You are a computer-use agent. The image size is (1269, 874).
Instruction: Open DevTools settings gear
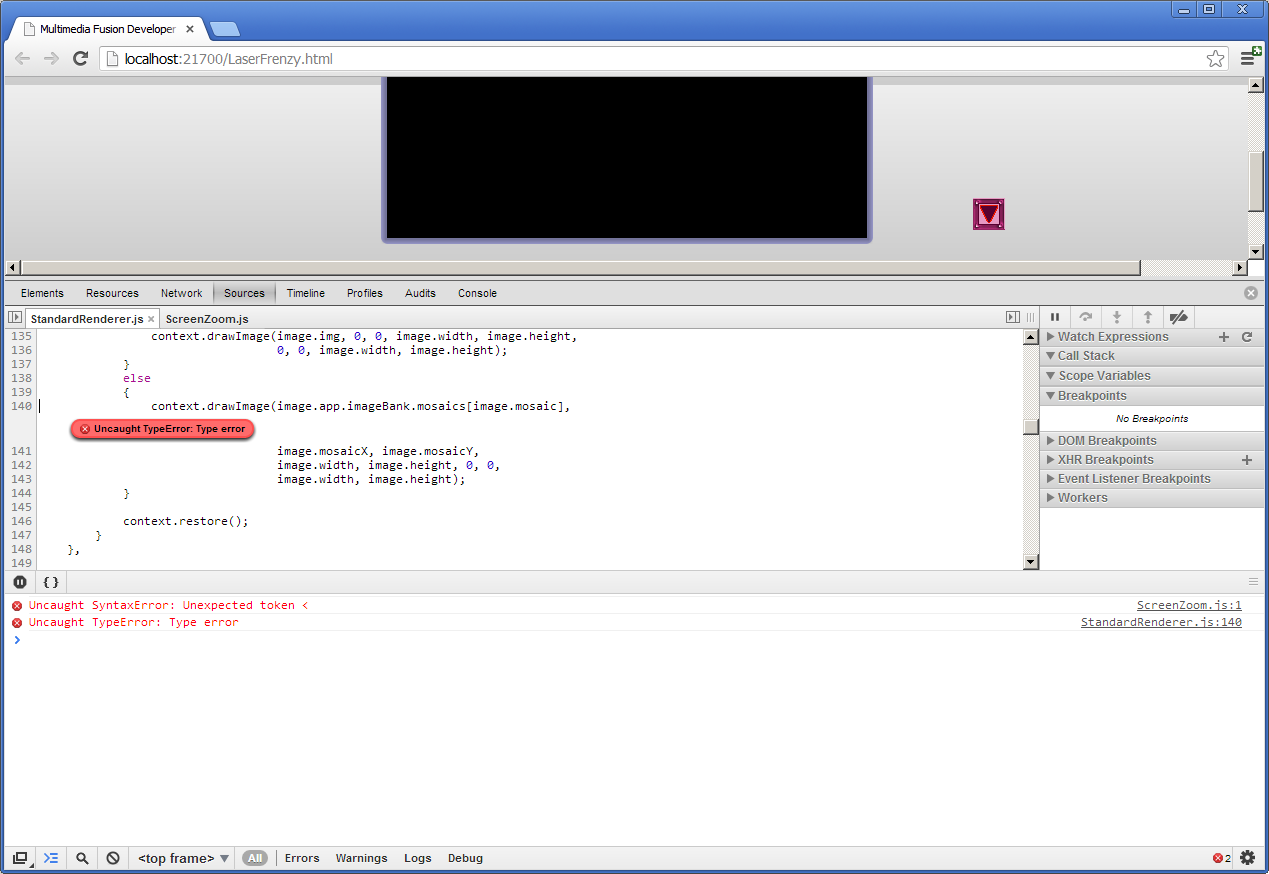(x=1247, y=858)
